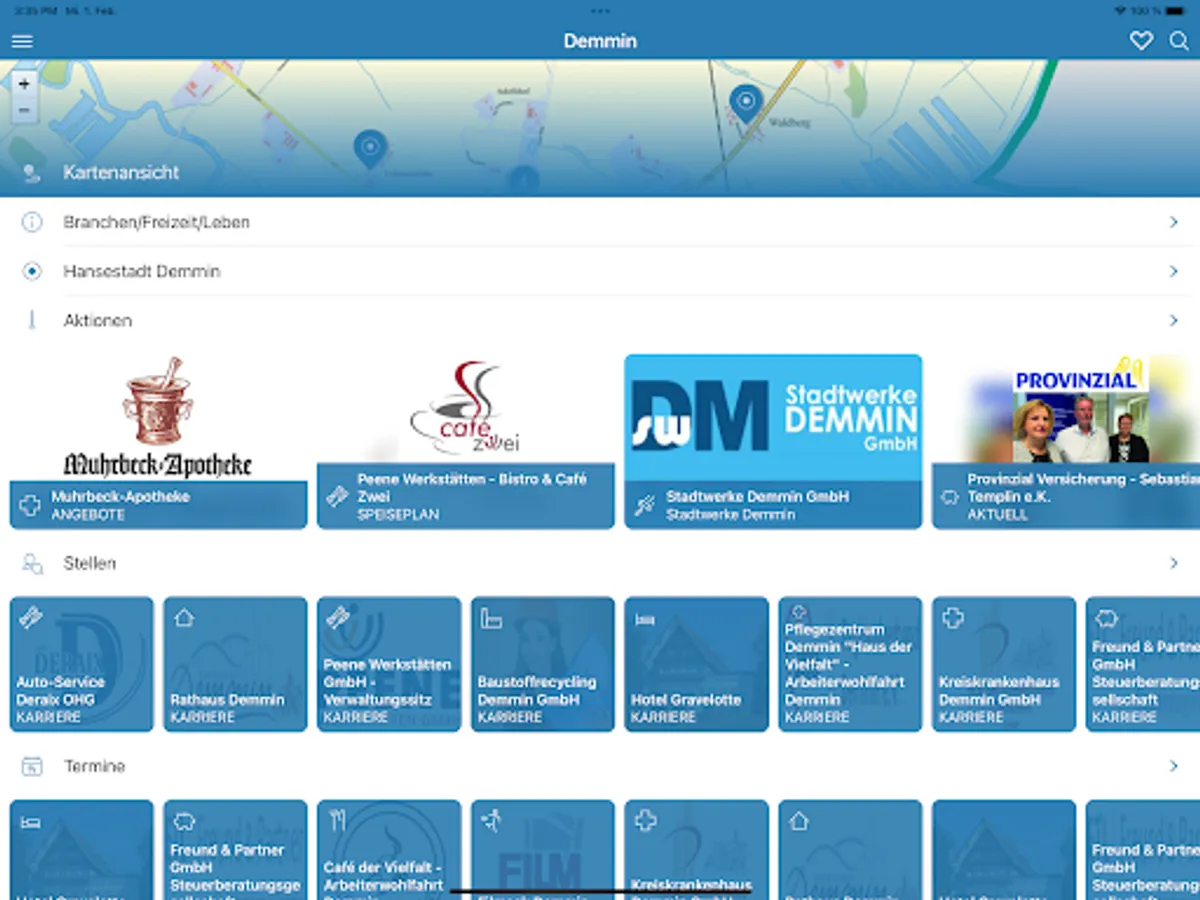Tap the info icon beside Branchen/Freizeit/Leben

click(32, 222)
